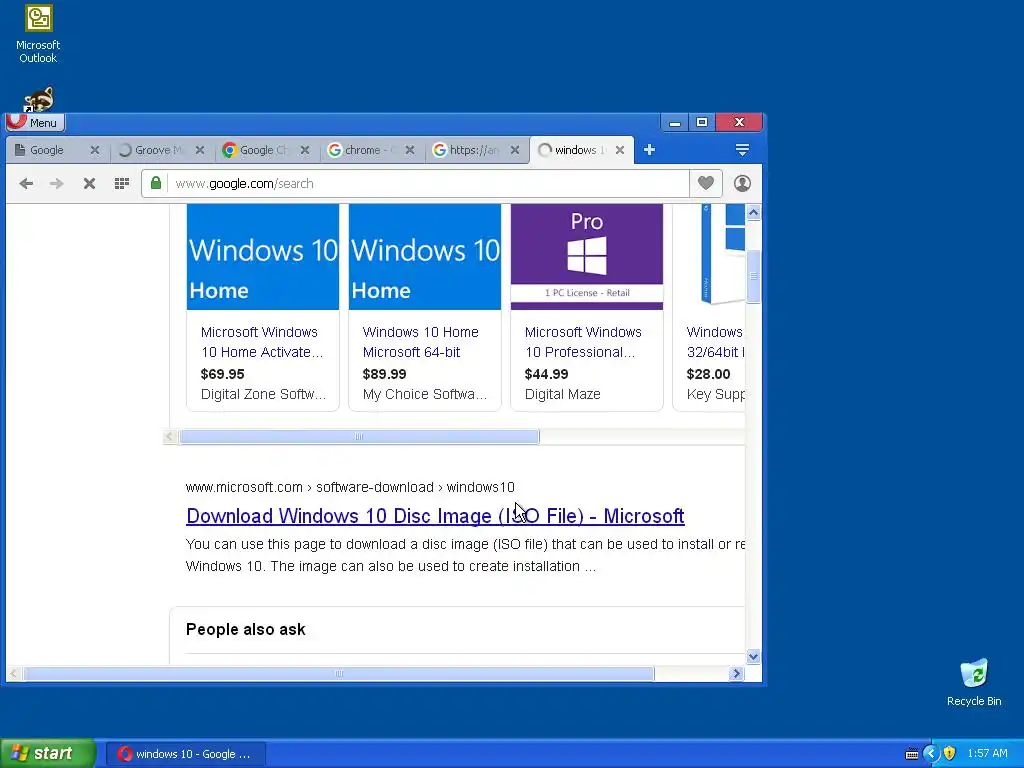This screenshot has width=1024, height=768.
Task: Click the keyboard tray icon
Action: (x=912, y=754)
